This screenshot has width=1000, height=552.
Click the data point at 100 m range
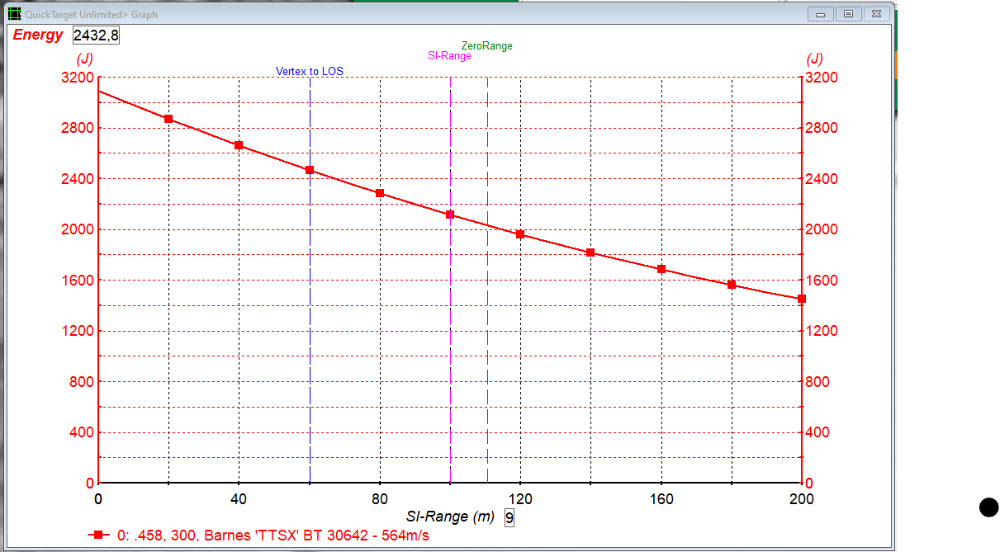450,215
